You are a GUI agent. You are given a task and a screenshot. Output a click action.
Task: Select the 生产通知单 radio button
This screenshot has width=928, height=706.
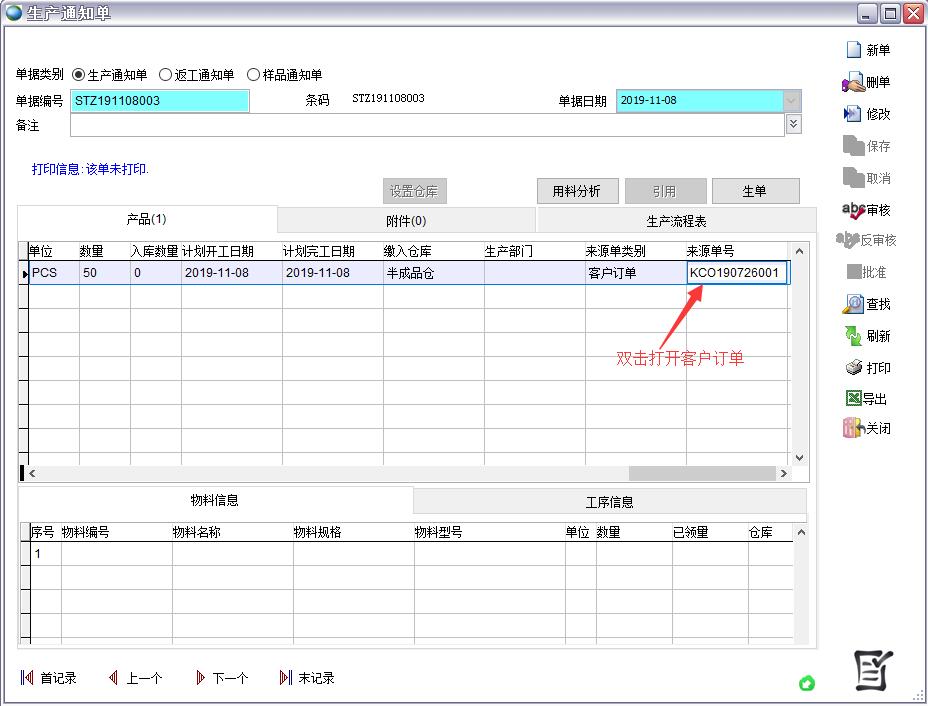pos(79,75)
